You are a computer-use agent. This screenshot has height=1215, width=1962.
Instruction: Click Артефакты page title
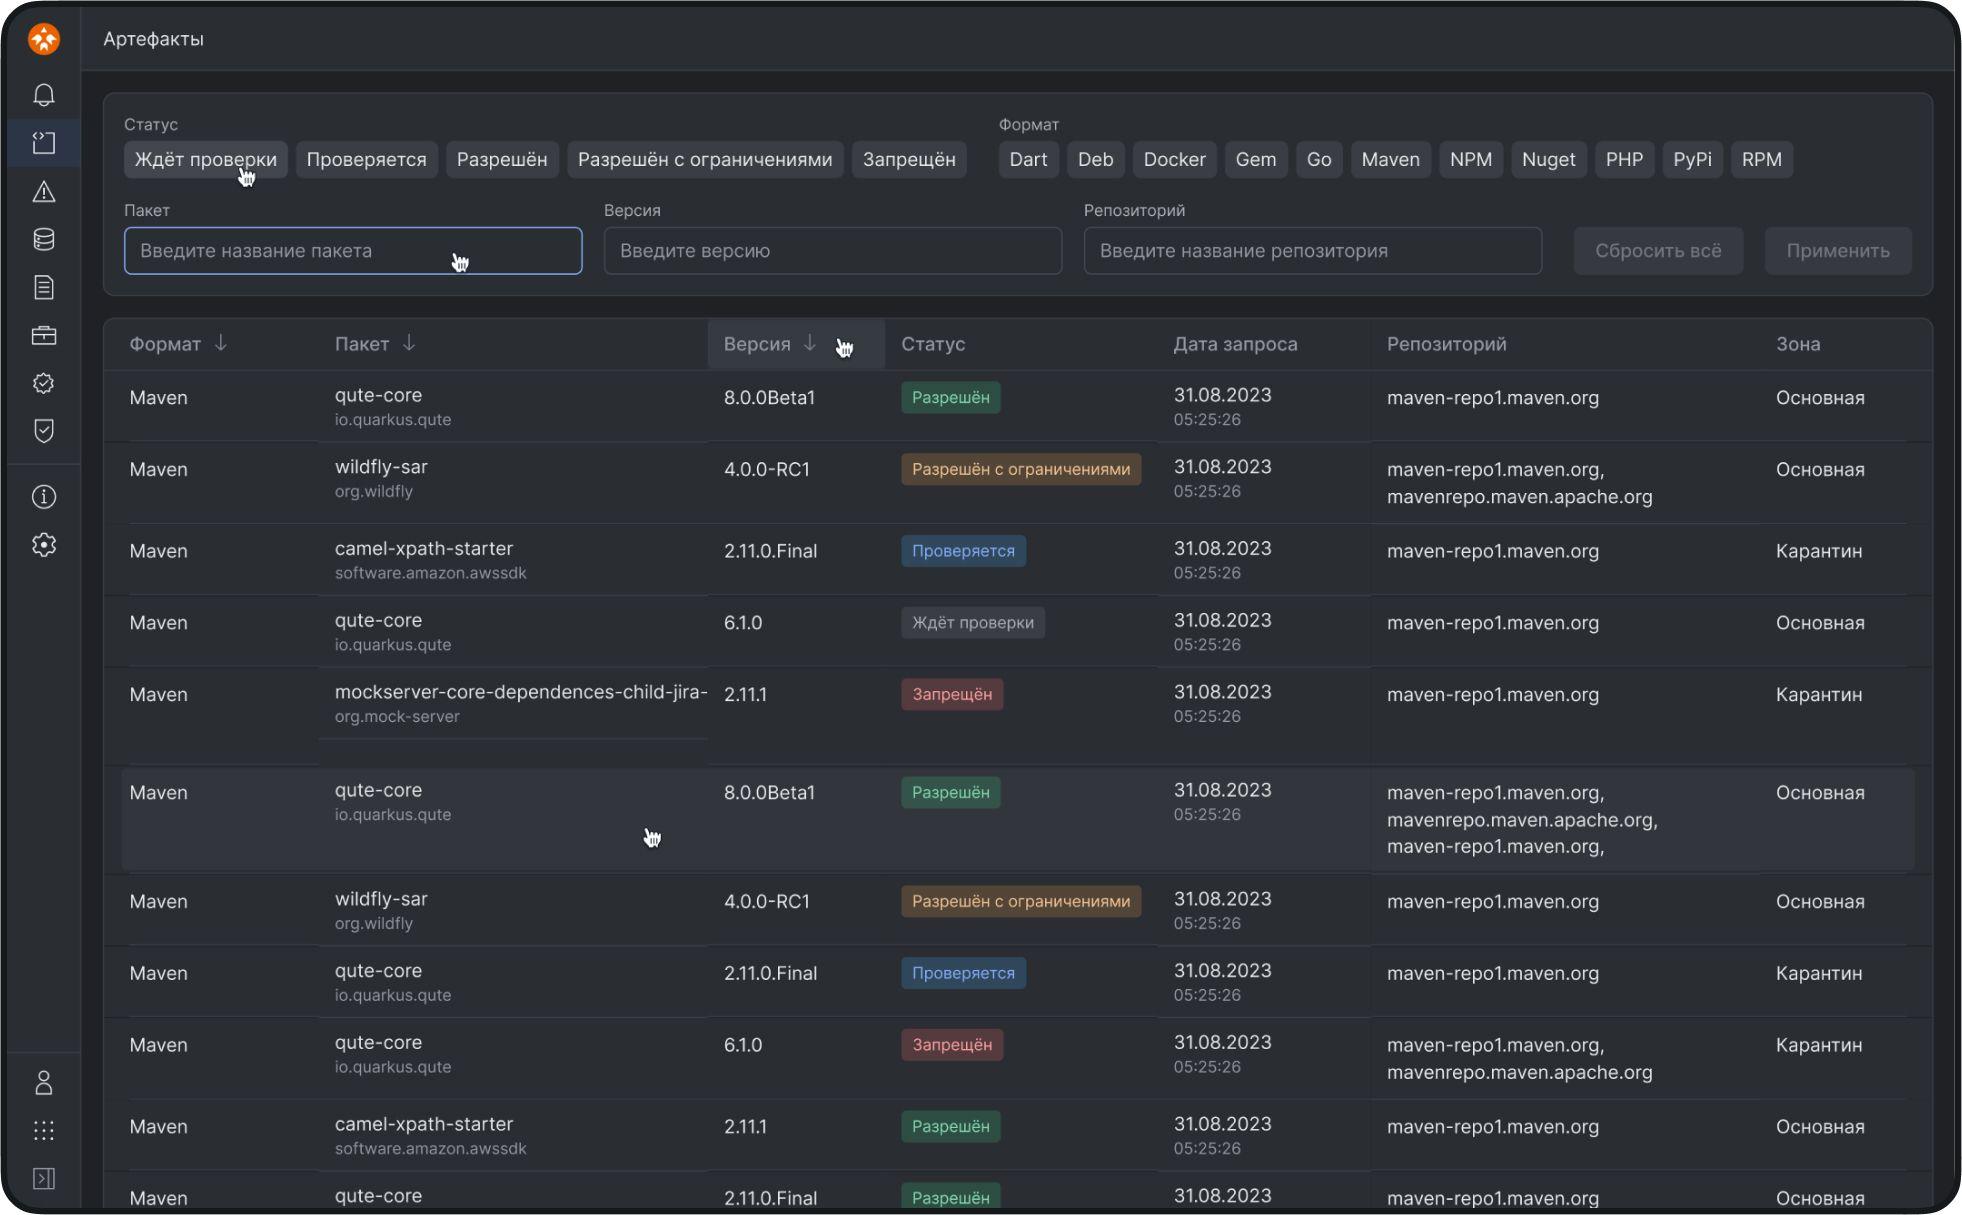[x=154, y=39]
